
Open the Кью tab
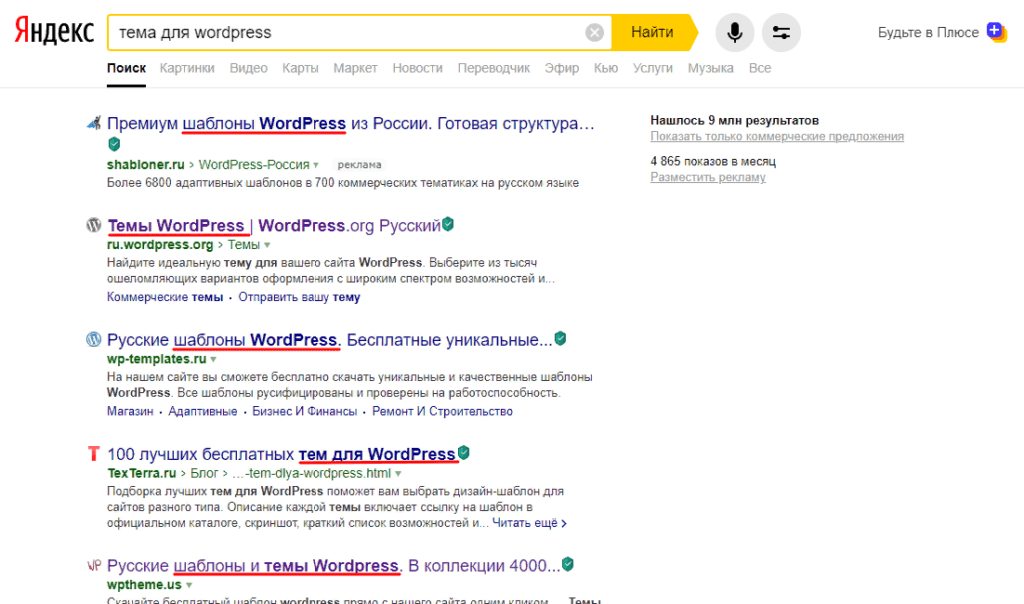pyautogui.click(x=606, y=68)
